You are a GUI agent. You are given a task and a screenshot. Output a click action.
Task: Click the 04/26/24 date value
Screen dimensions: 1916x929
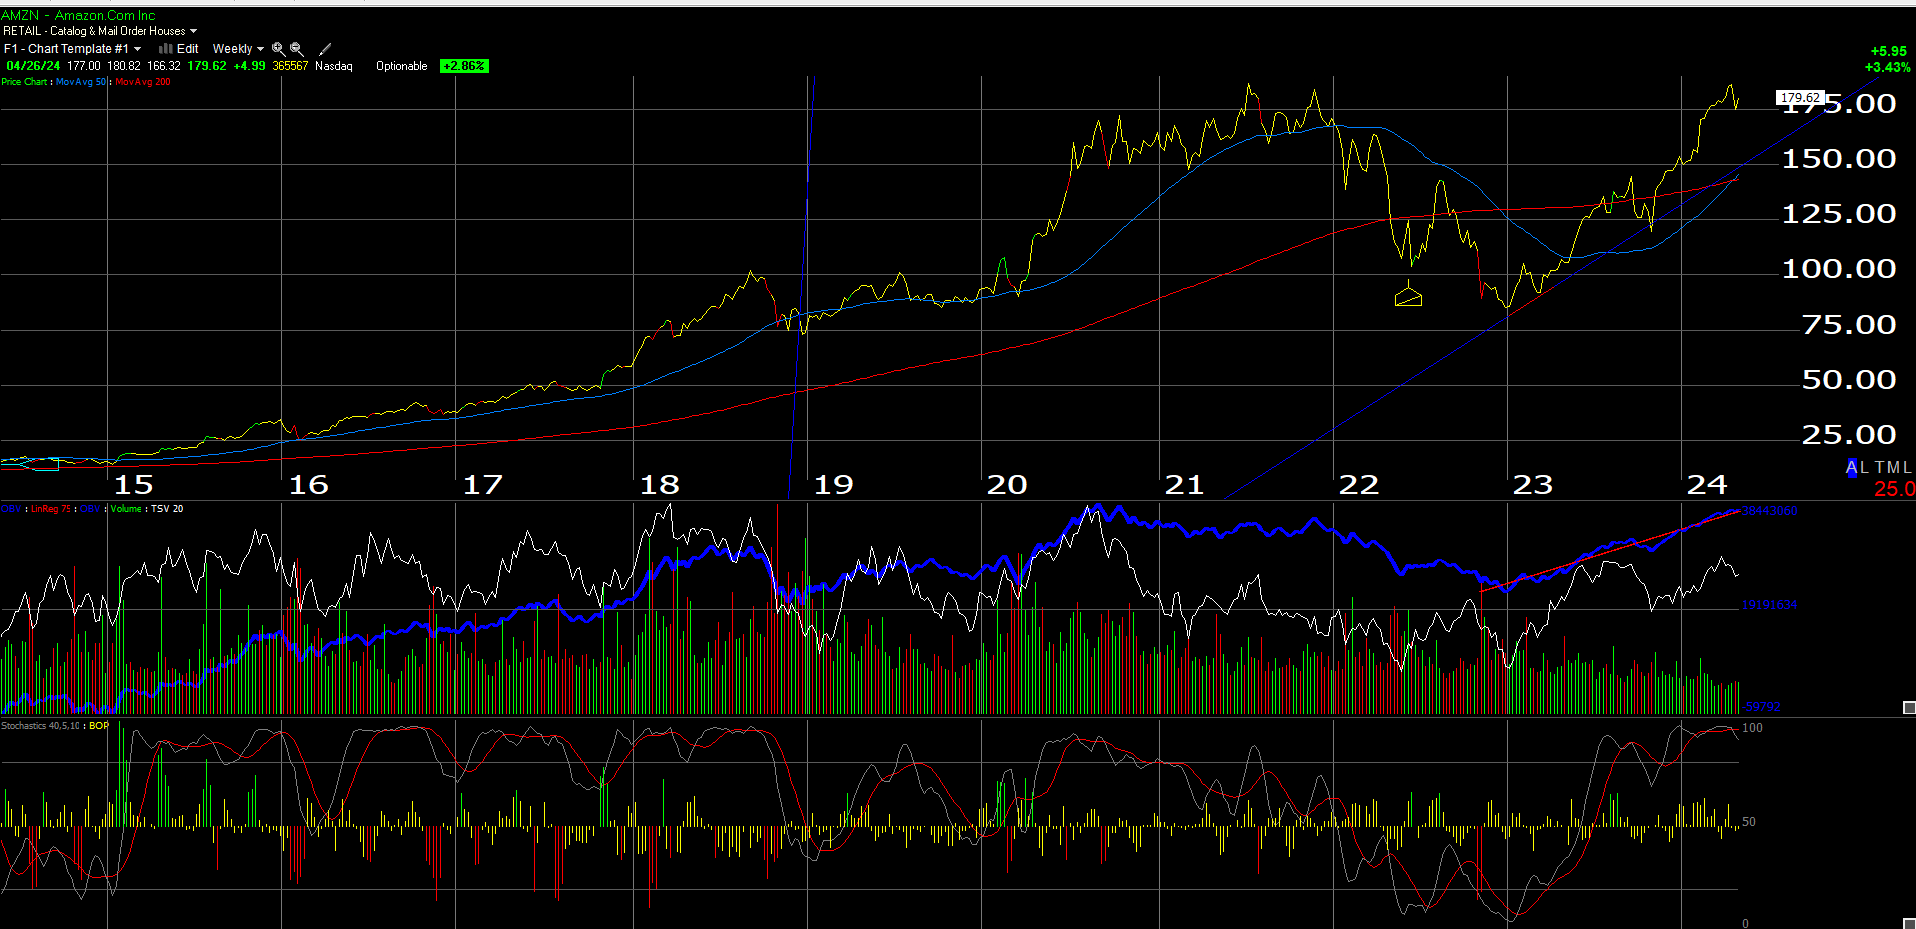[x=33, y=66]
